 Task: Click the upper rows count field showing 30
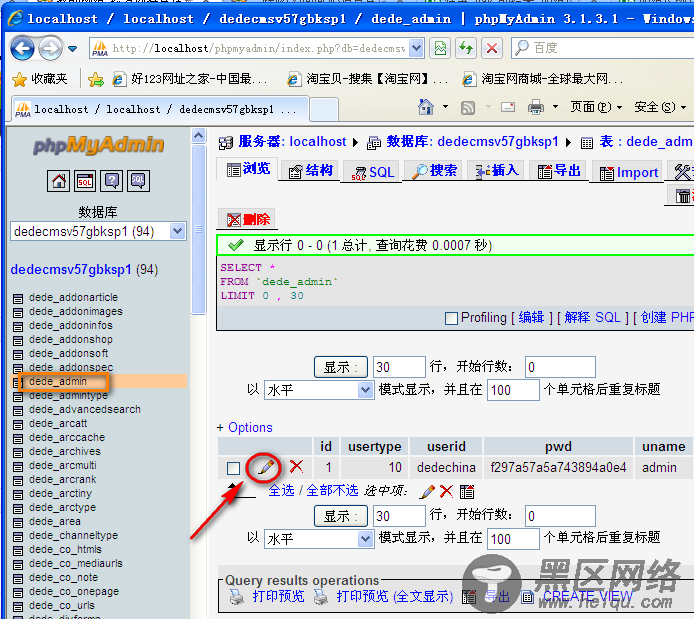click(399, 367)
